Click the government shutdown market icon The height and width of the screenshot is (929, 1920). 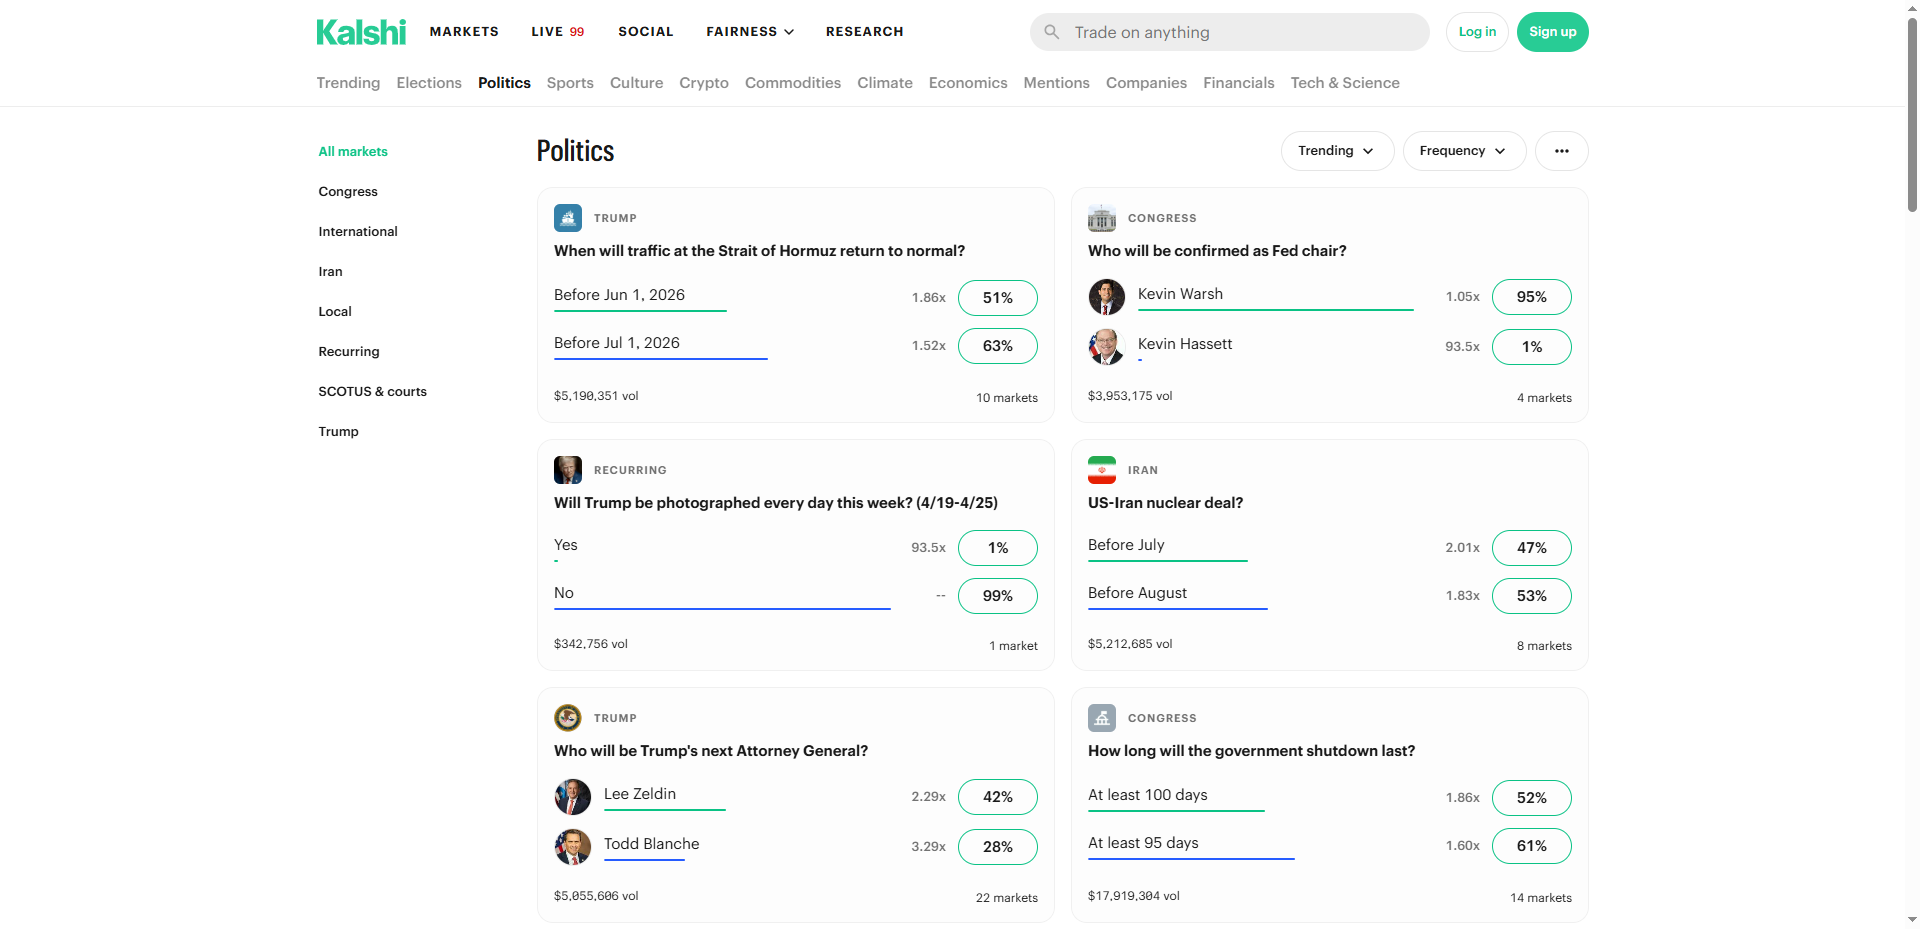pyautogui.click(x=1102, y=718)
